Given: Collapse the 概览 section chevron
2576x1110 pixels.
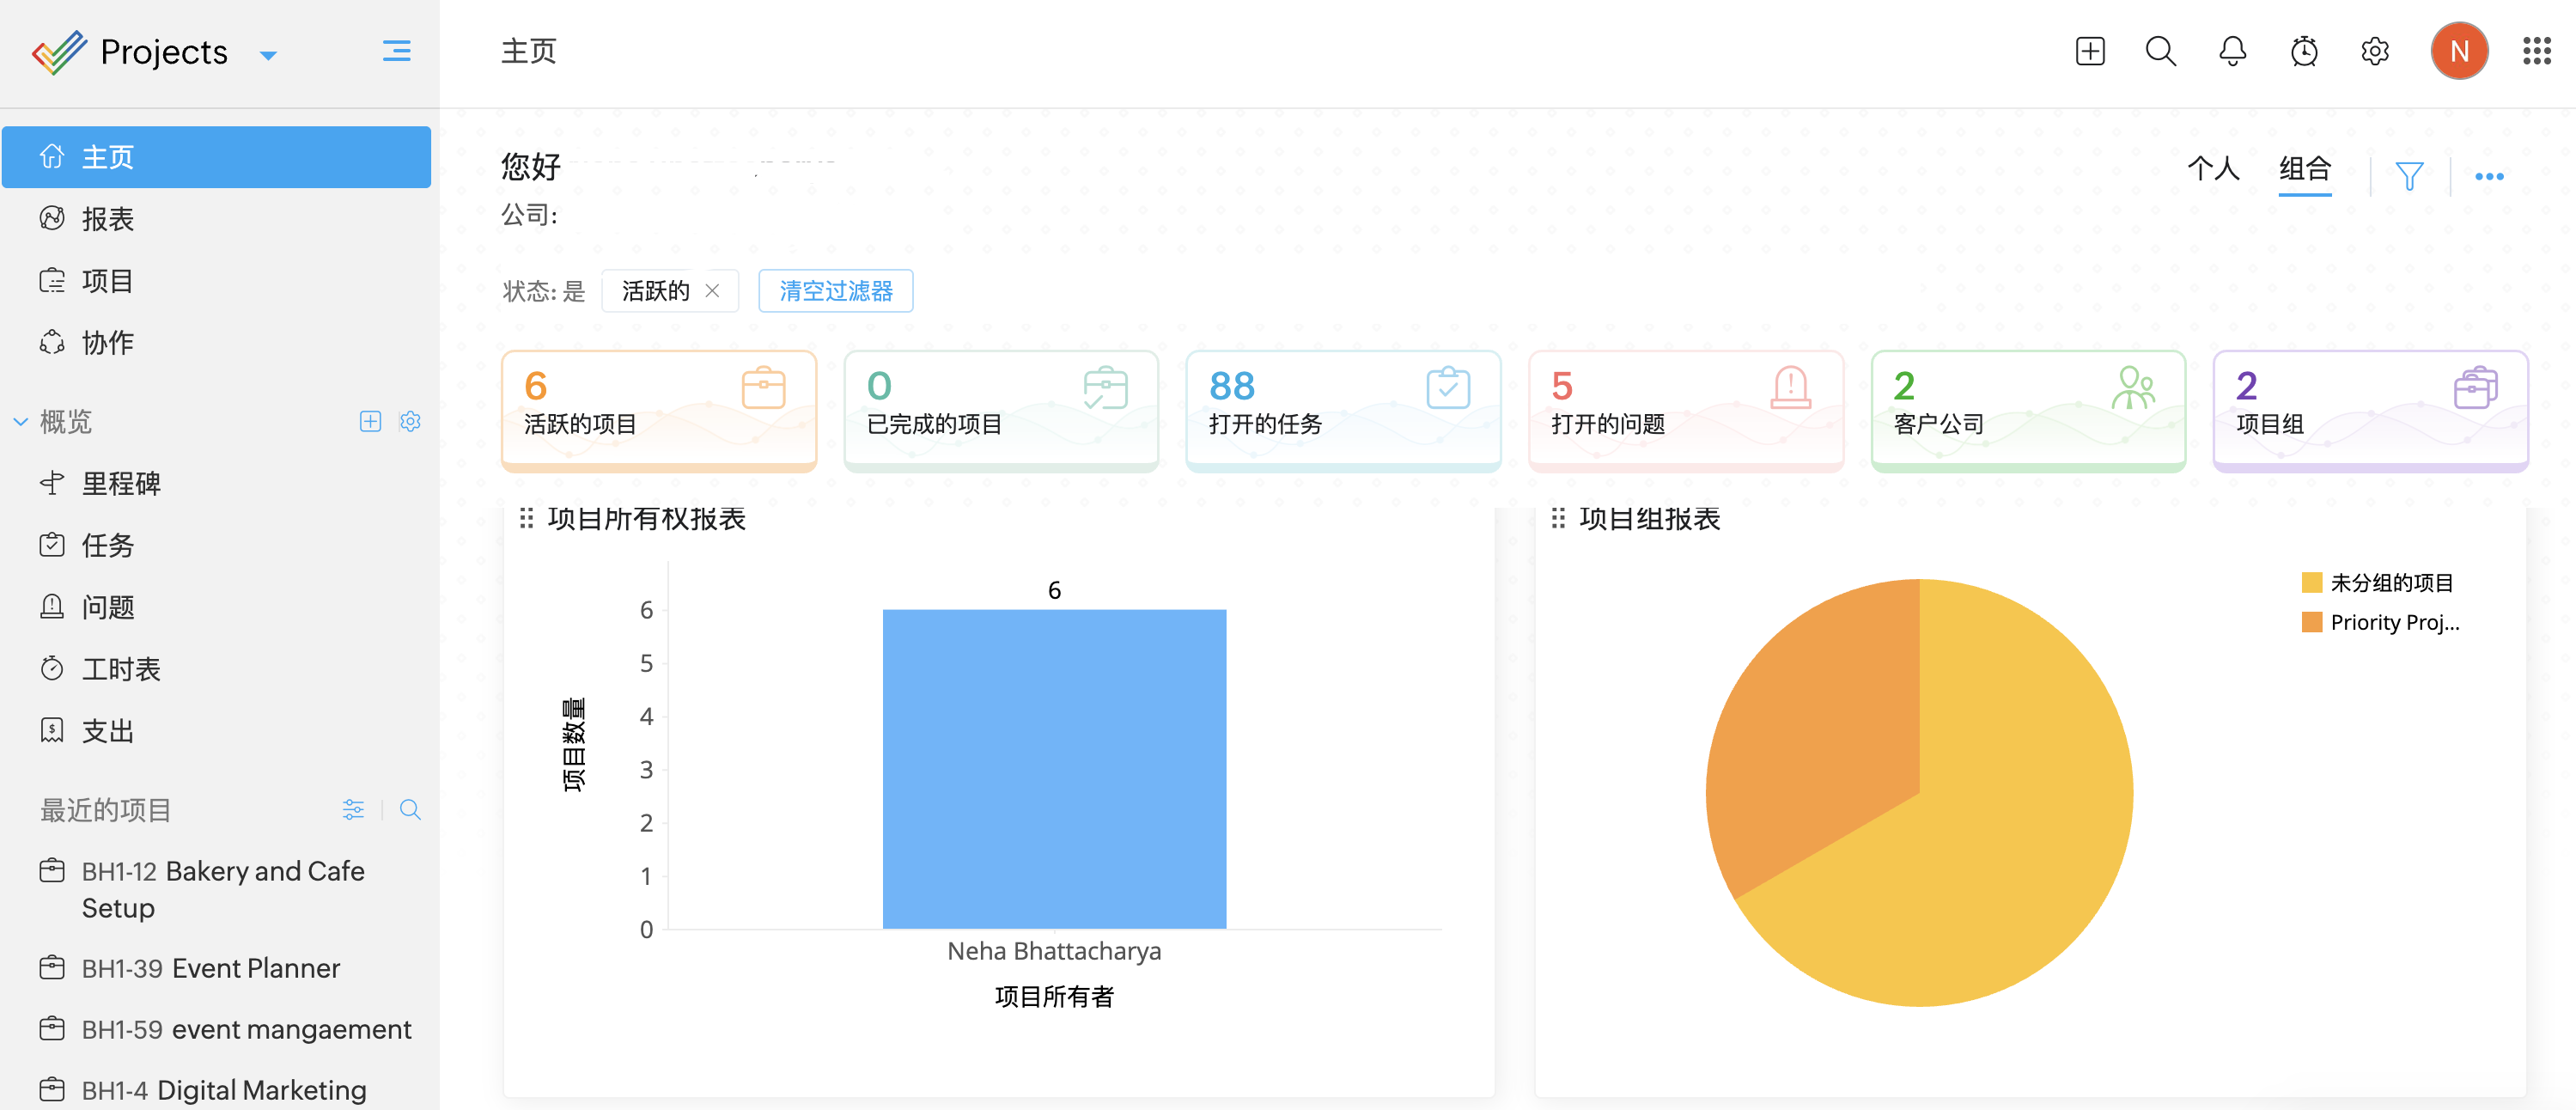Looking at the screenshot, I should click(x=21, y=422).
